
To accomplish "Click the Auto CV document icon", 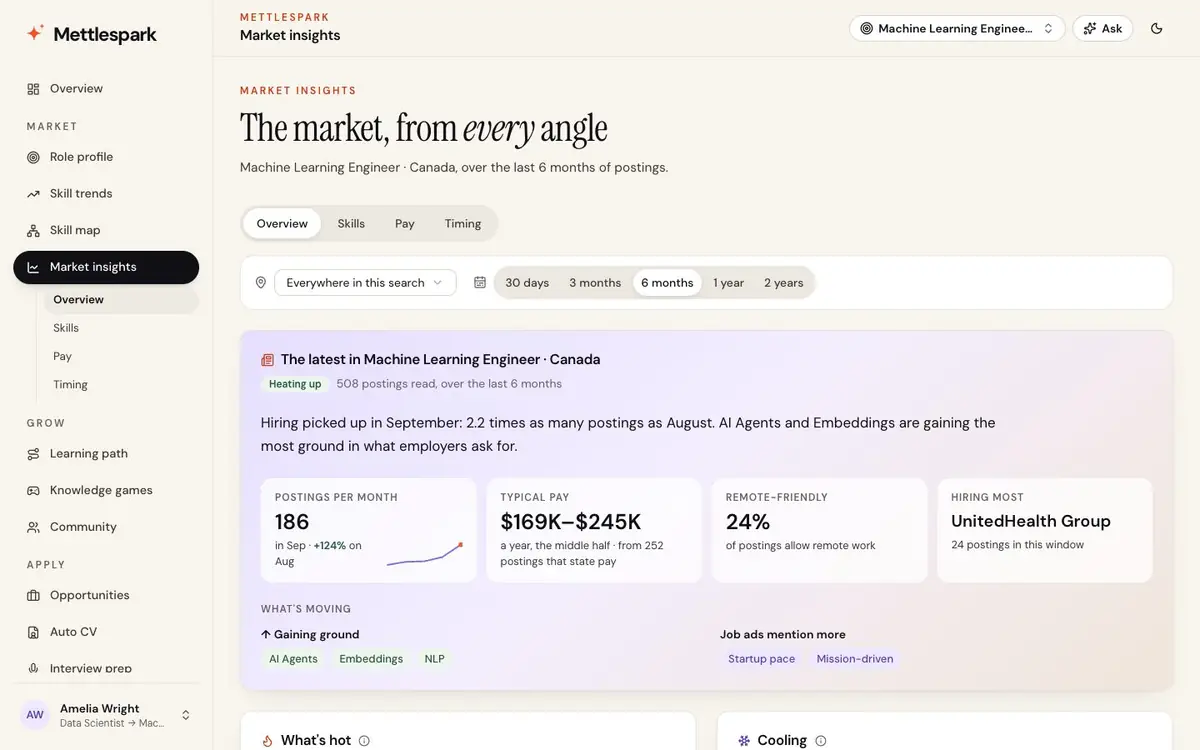I will [x=33, y=632].
